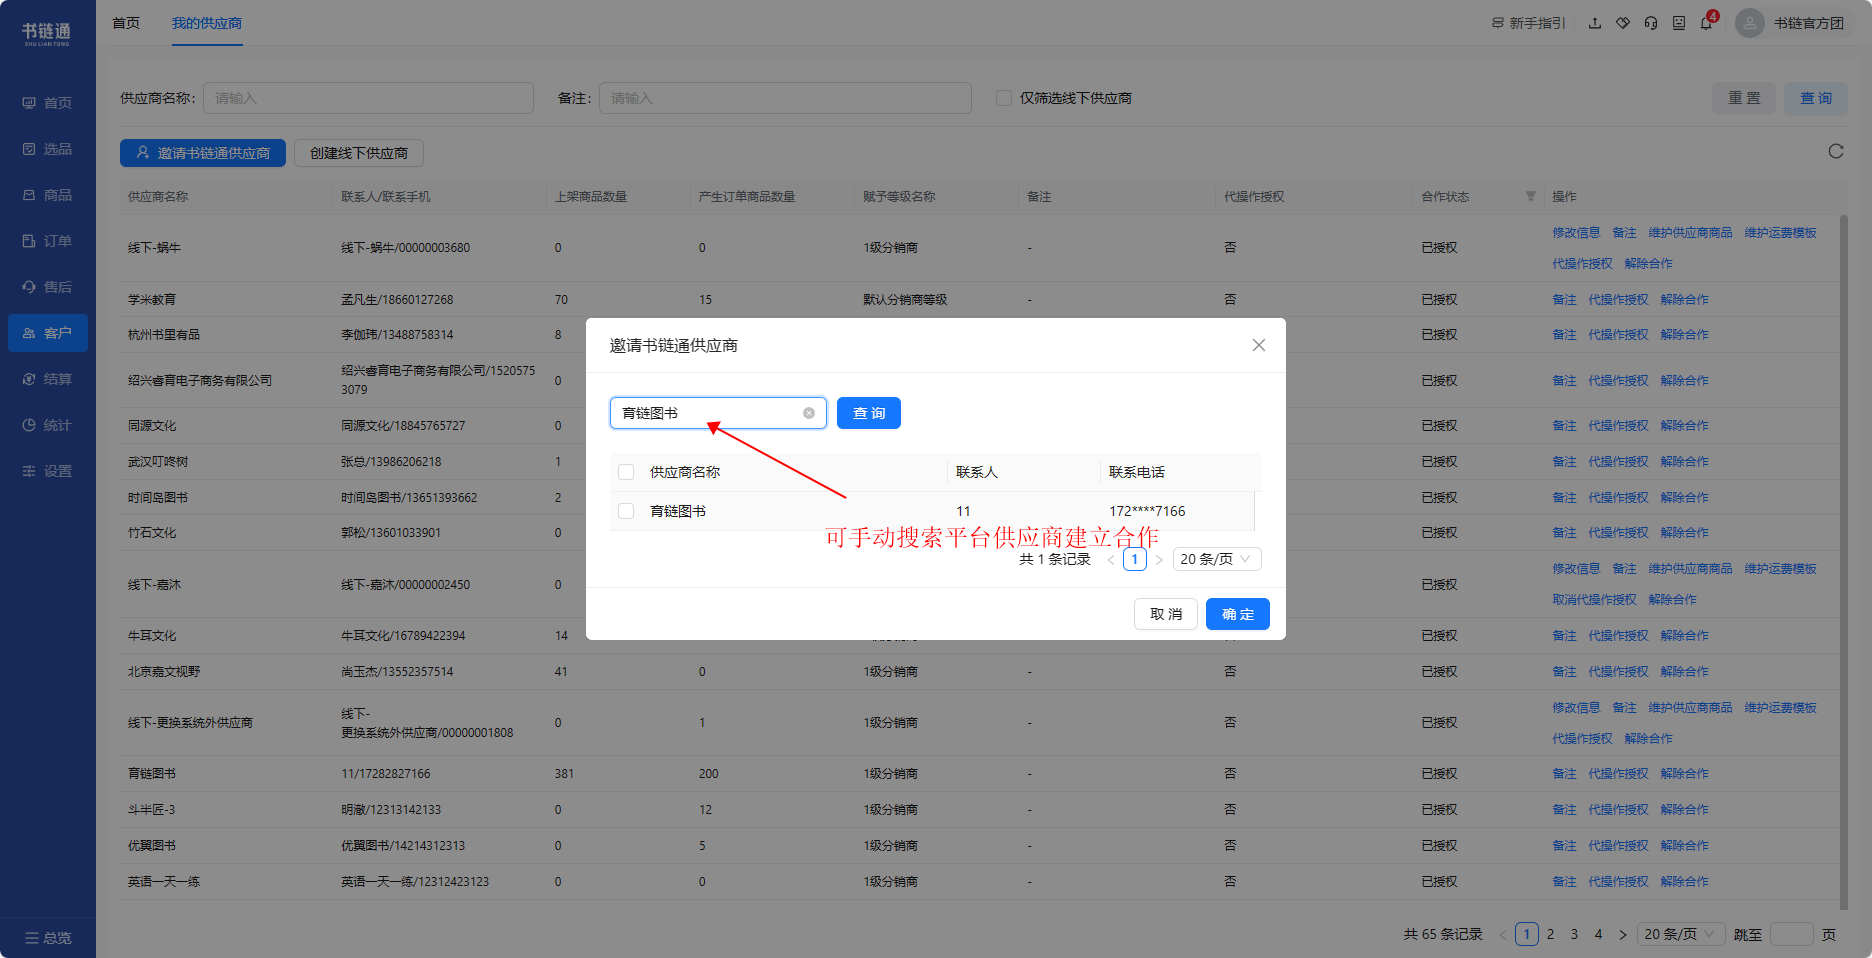Screen dimensions: 1872x958
Task: Open 新手指引 guide
Action: pos(1529,23)
